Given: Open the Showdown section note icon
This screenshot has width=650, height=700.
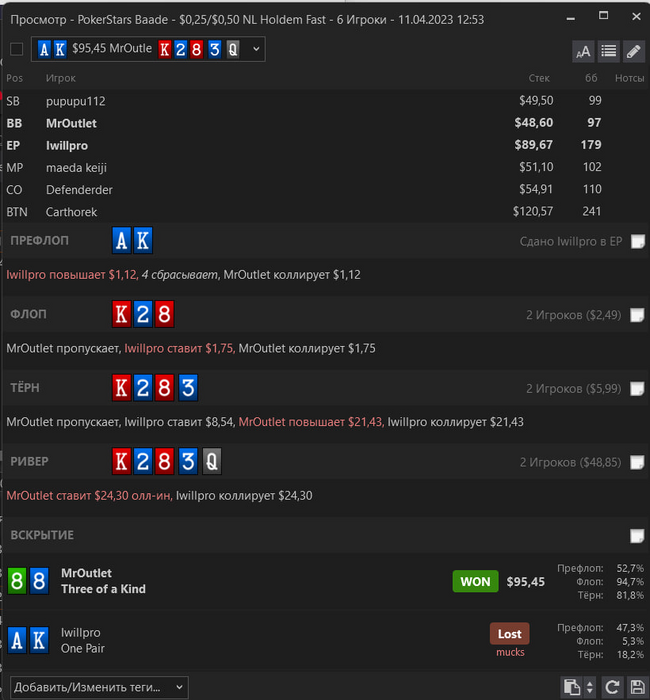Looking at the screenshot, I should point(638,535).
